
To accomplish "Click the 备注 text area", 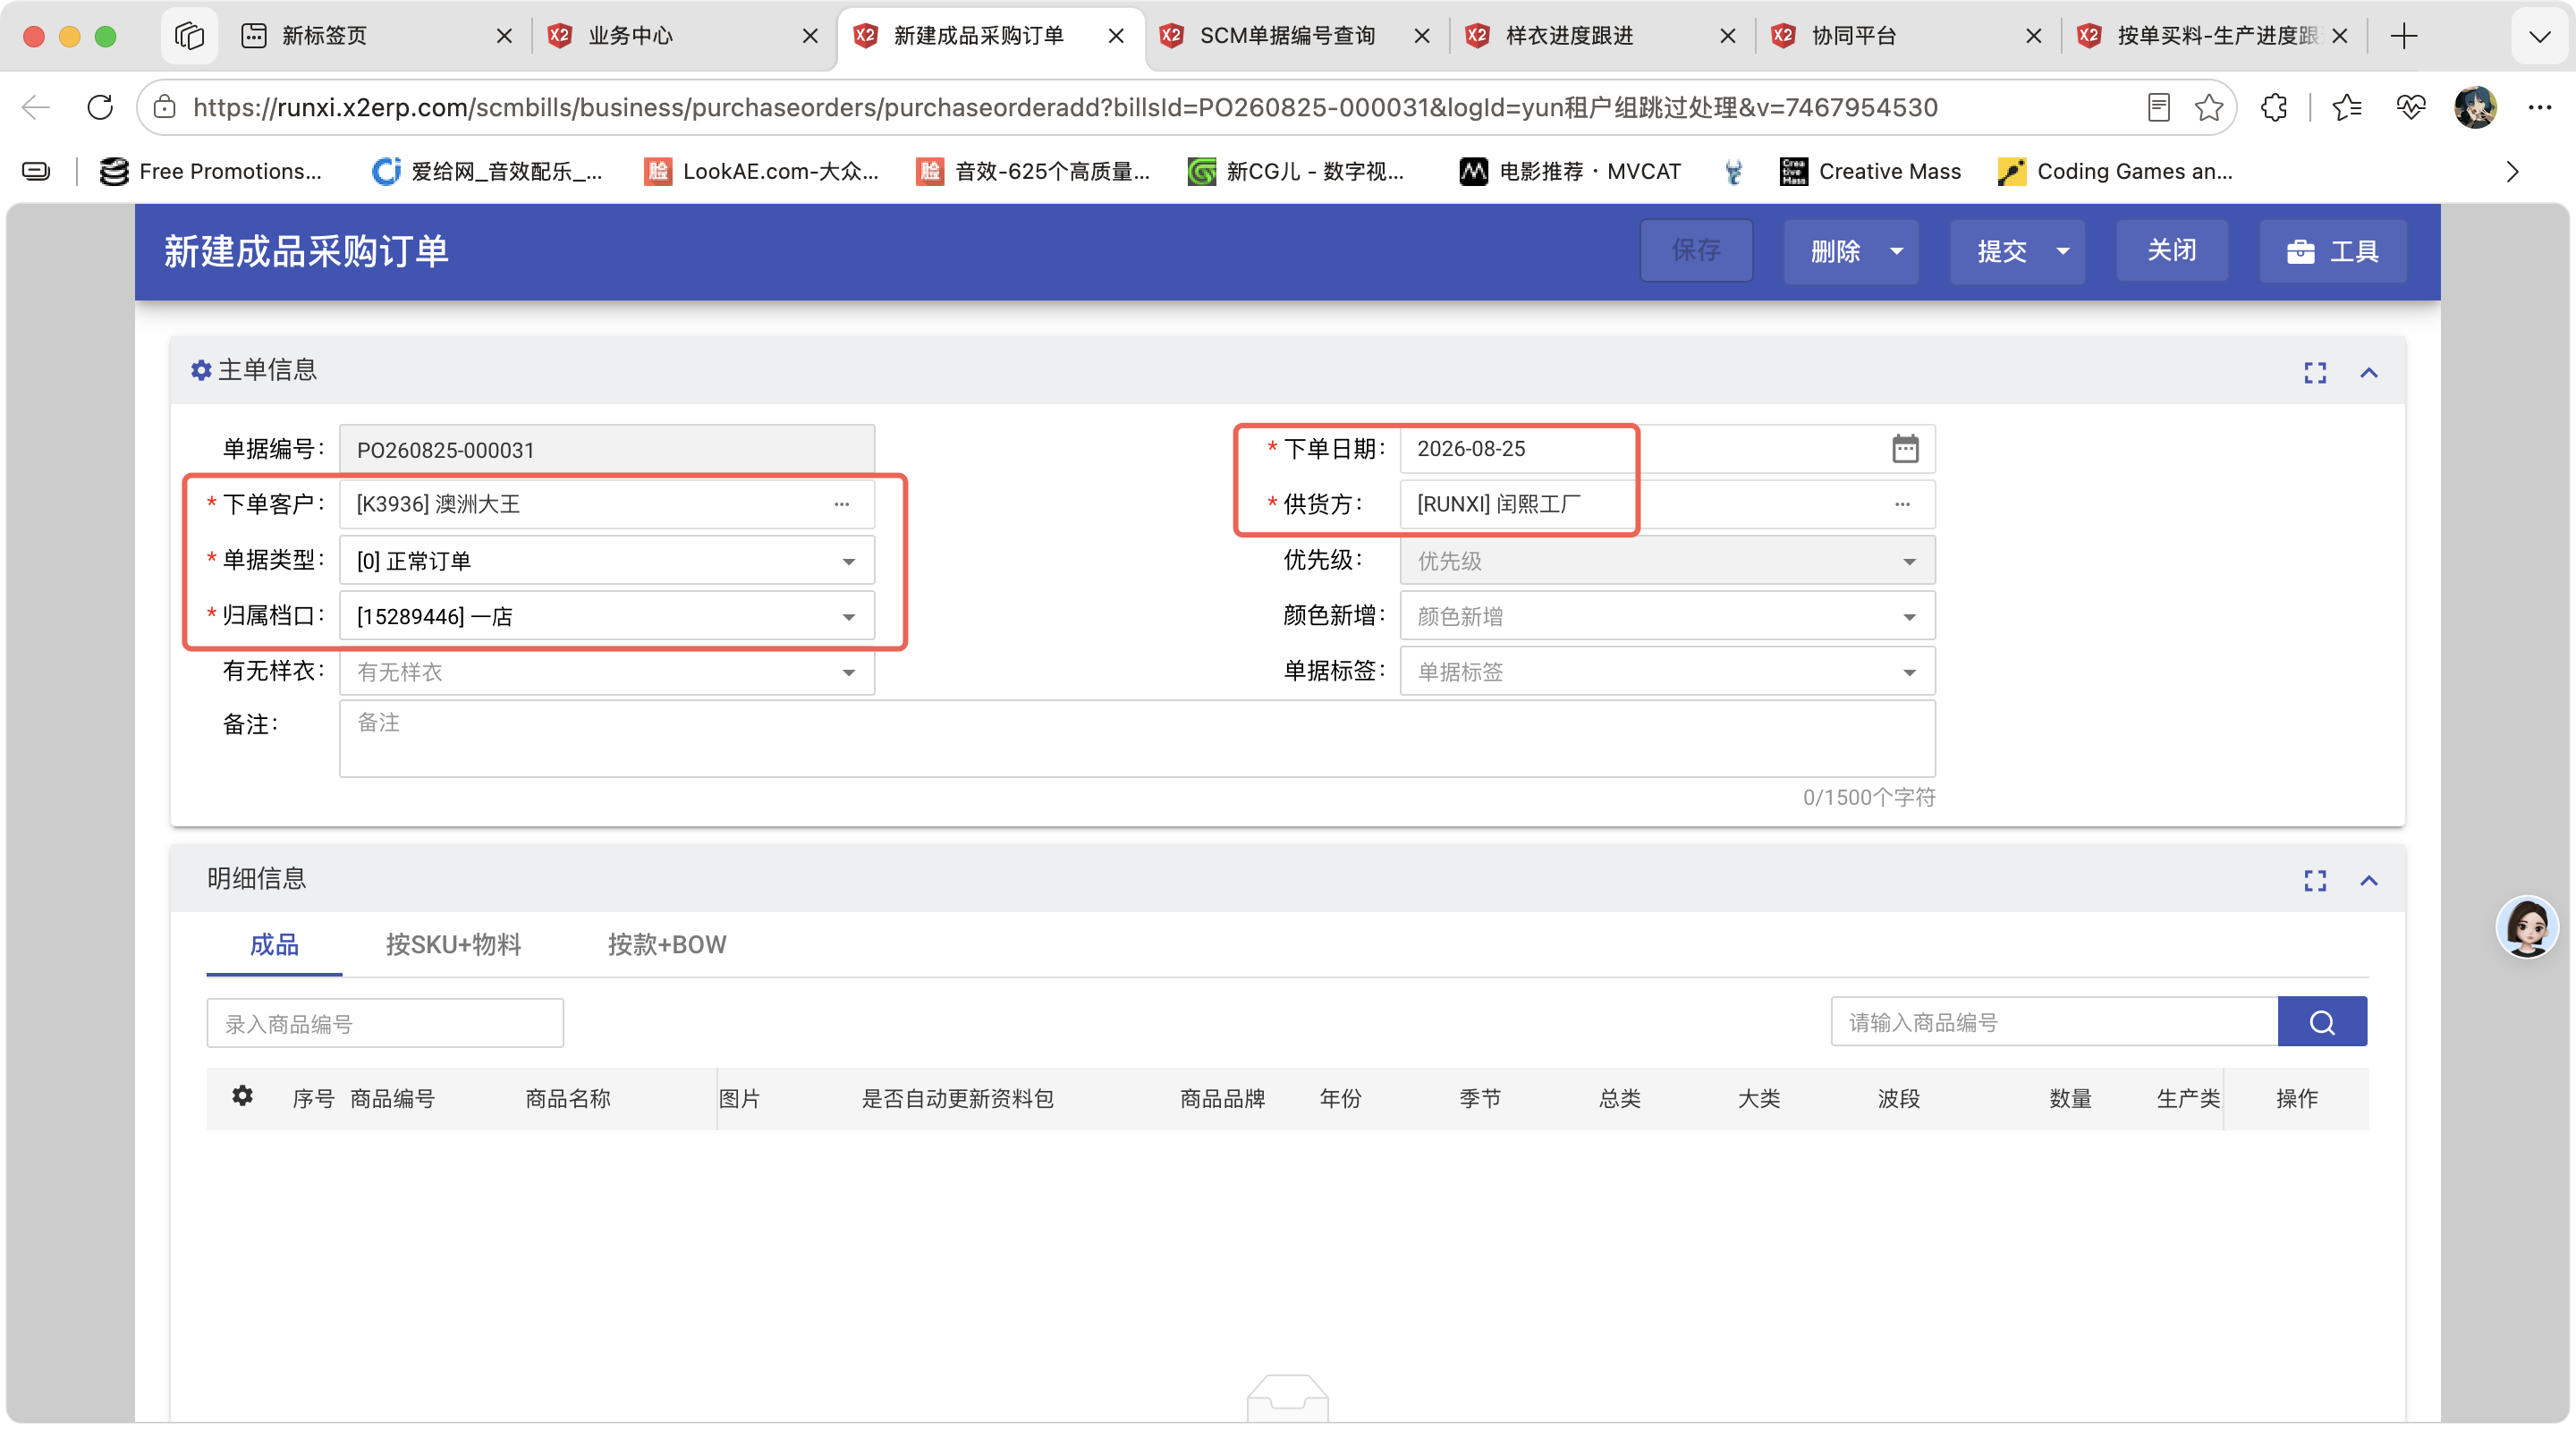I will [x=1137, y=739].
